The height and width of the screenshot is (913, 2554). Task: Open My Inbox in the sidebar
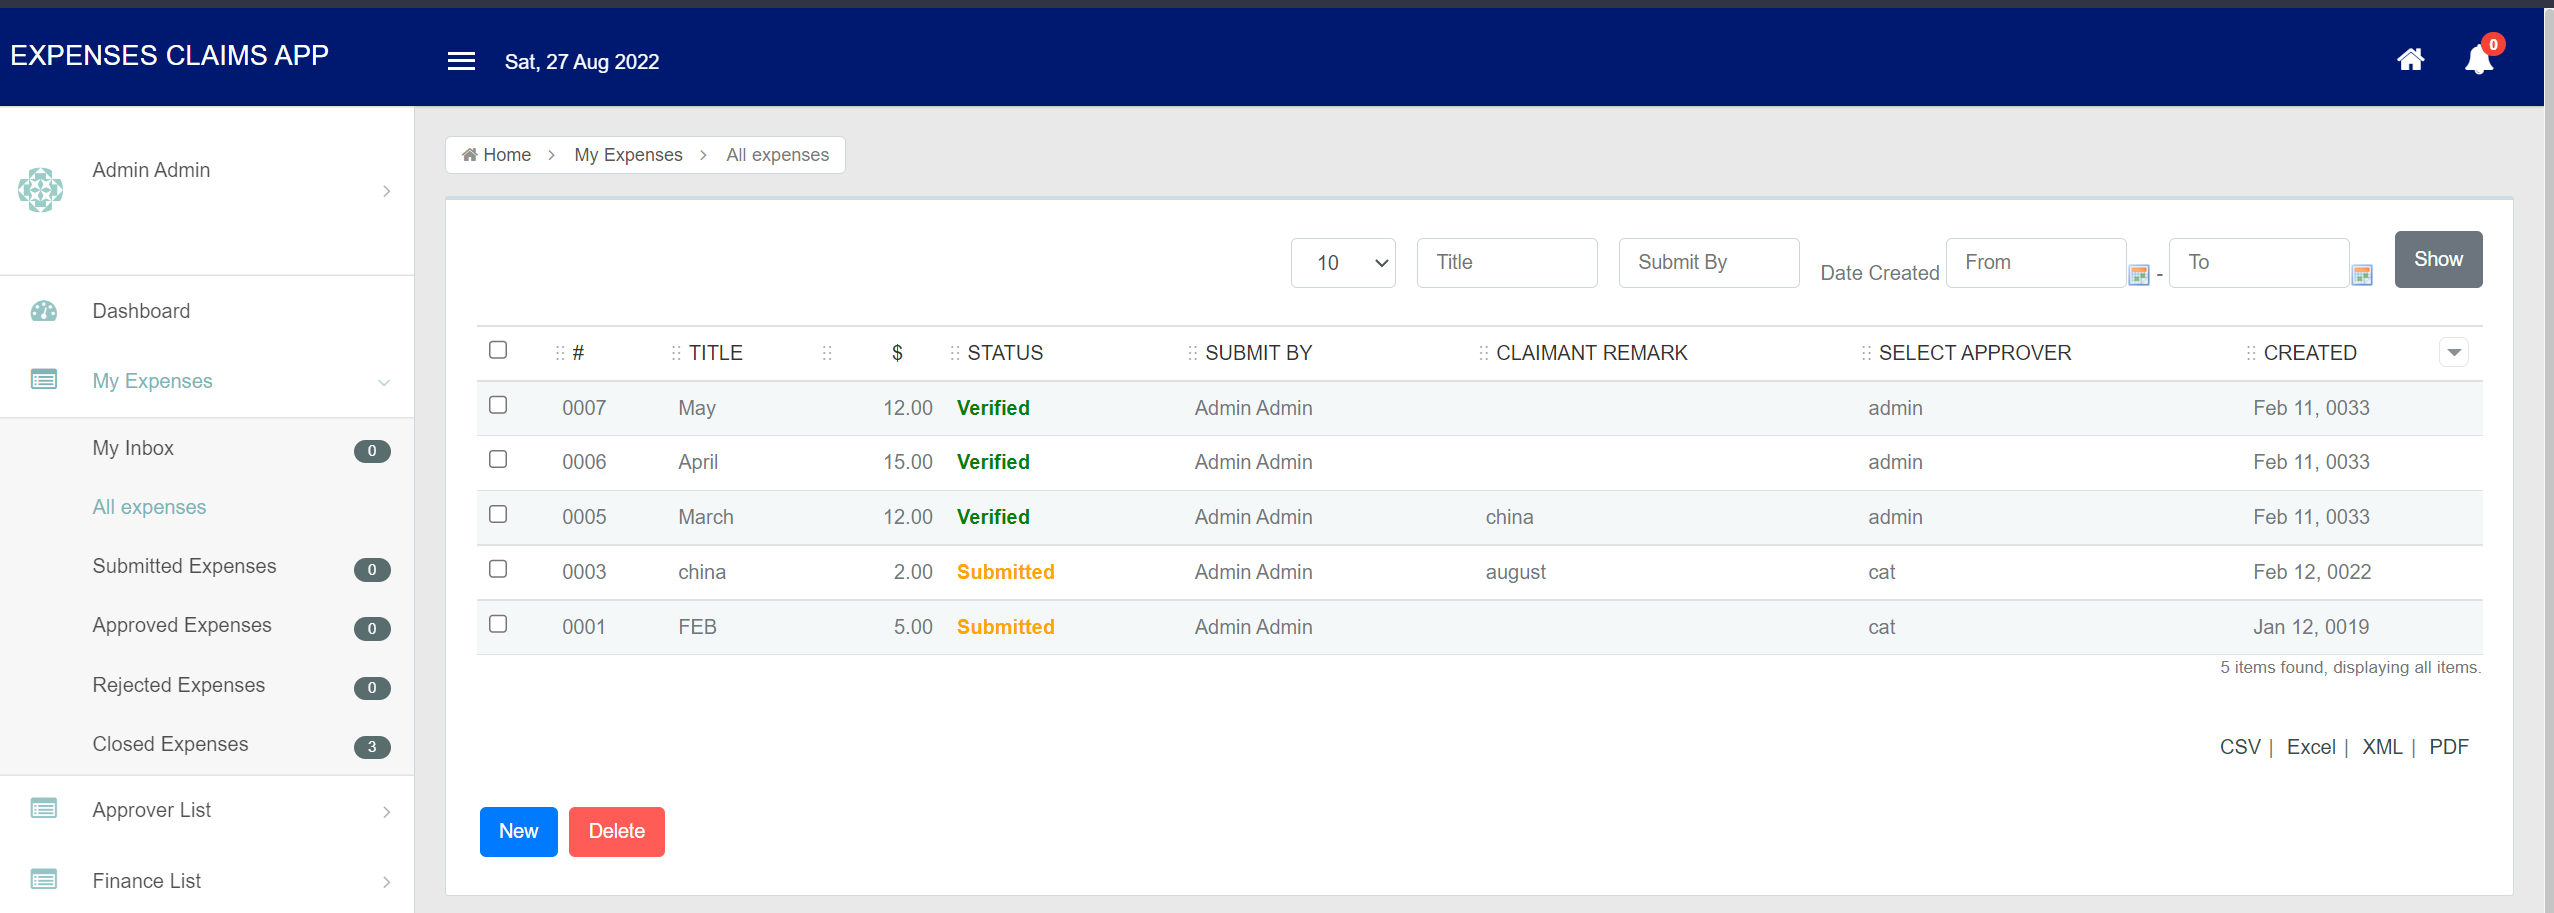tap(133, 448)
